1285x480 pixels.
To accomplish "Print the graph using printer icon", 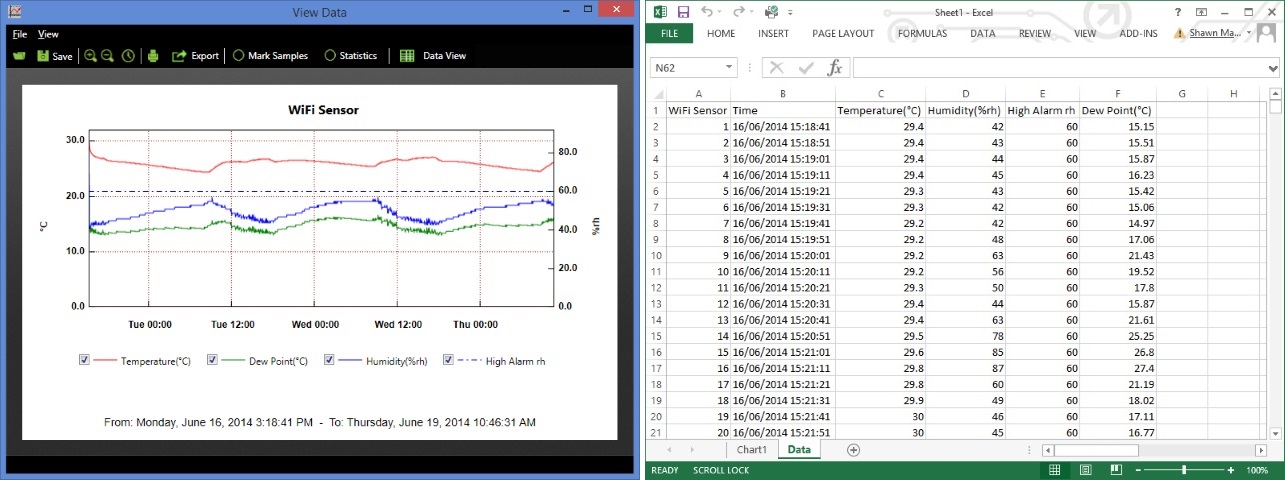I will (x=153, y=56).
